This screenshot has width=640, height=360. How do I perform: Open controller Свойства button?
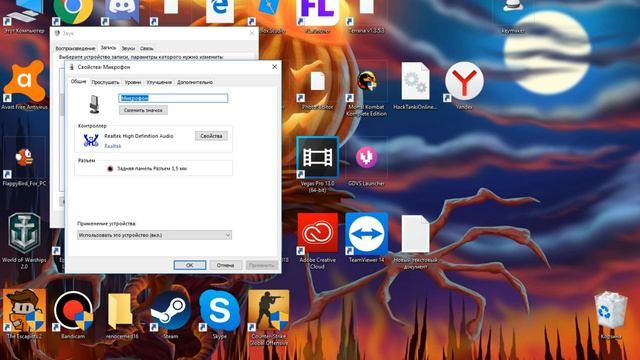[211, 136]
